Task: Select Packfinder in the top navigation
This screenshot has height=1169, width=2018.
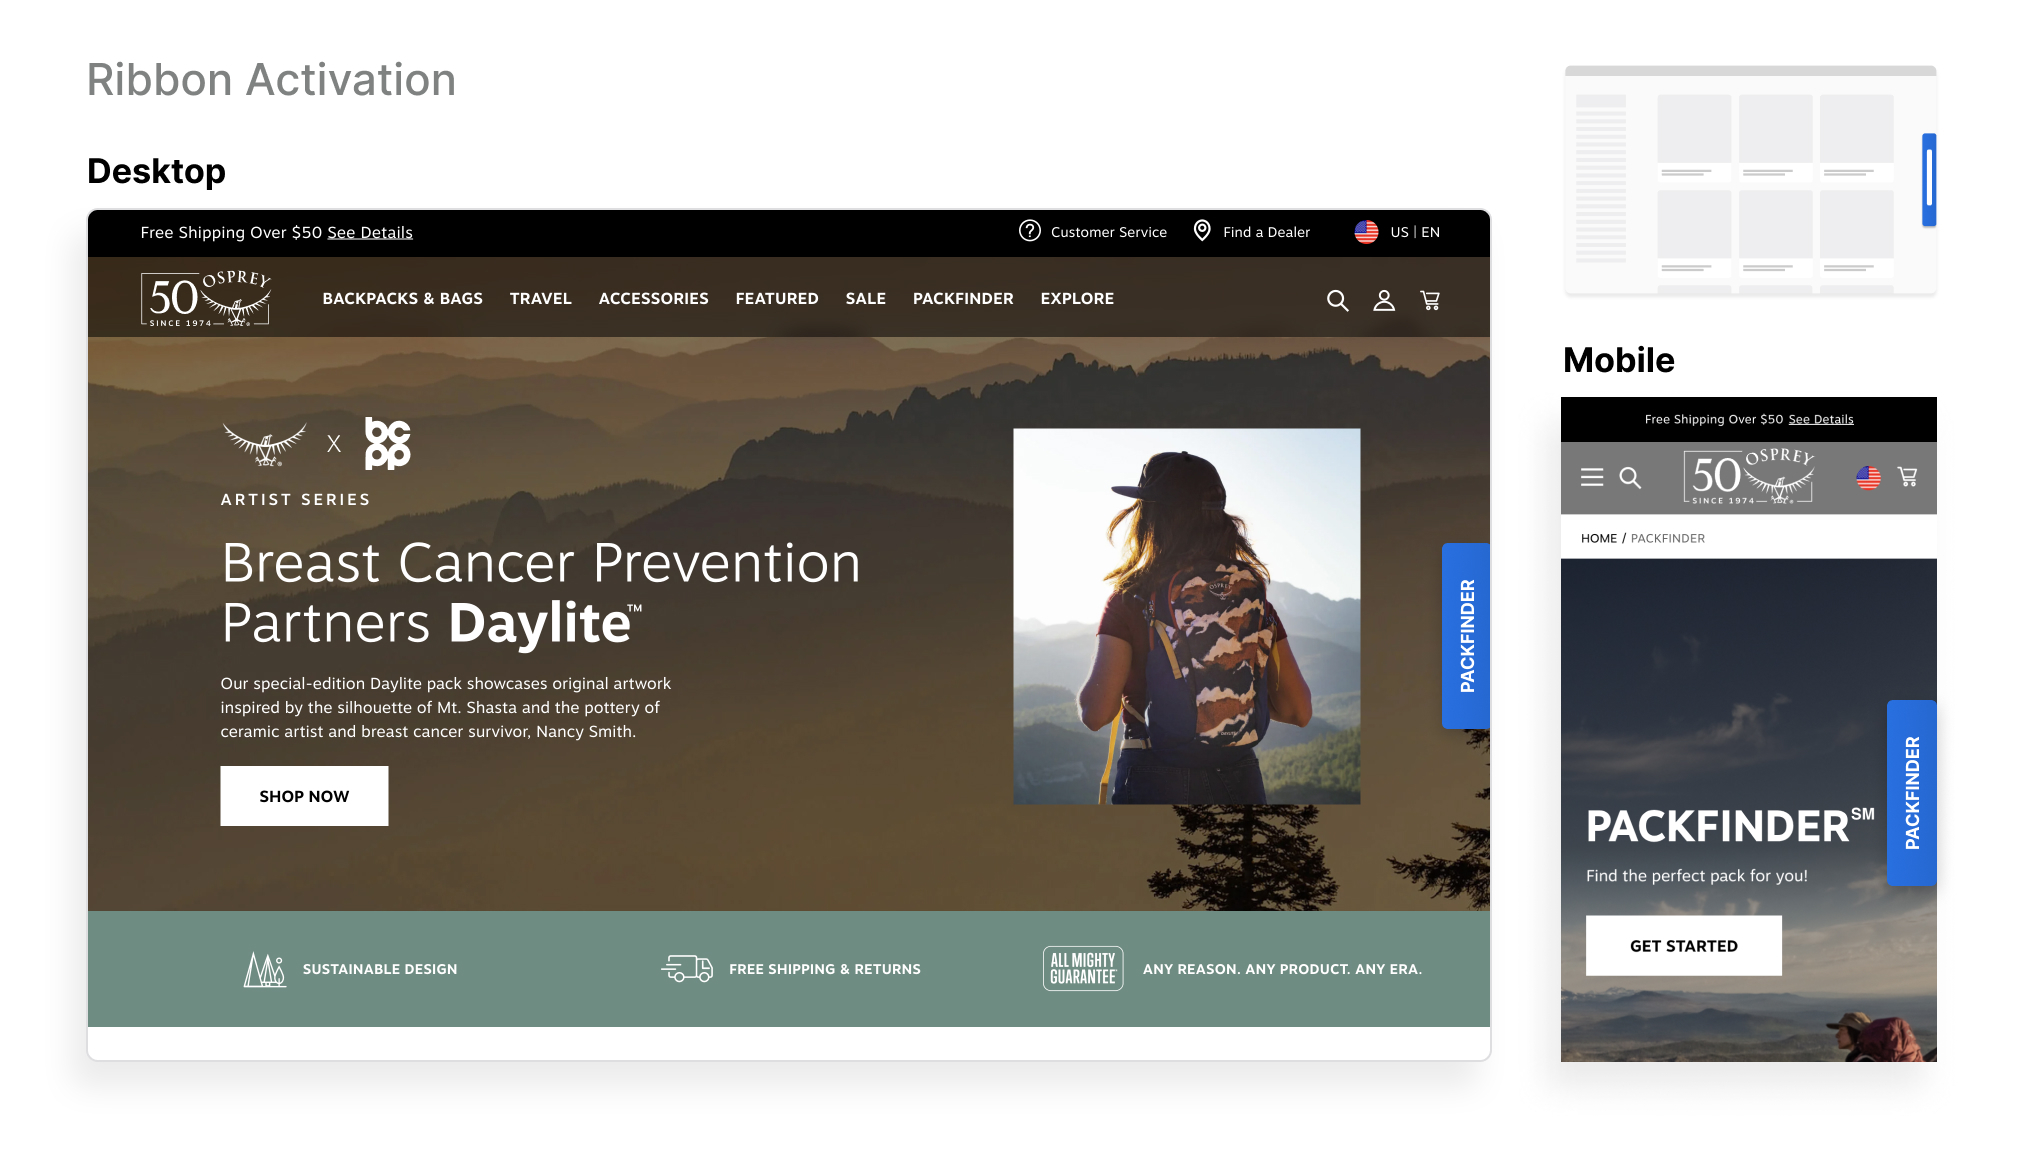Action: click(962, 299)
